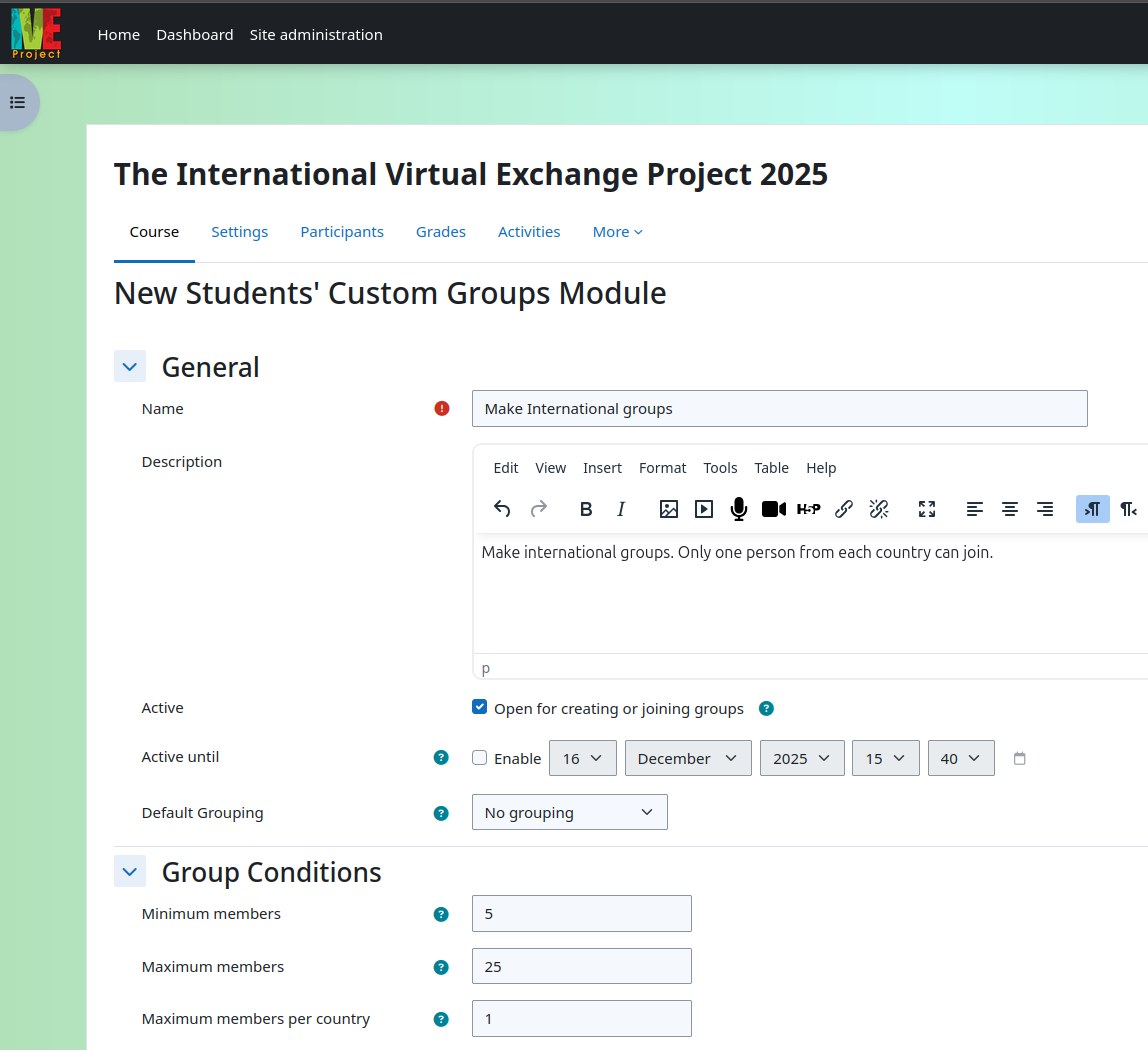Align text left in editor

974,509
